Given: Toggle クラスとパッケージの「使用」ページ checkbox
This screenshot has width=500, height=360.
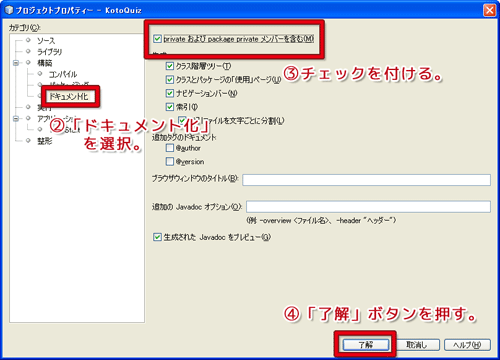Looking at the screenshot, I should pyautogui.click(x=170, y=80).
